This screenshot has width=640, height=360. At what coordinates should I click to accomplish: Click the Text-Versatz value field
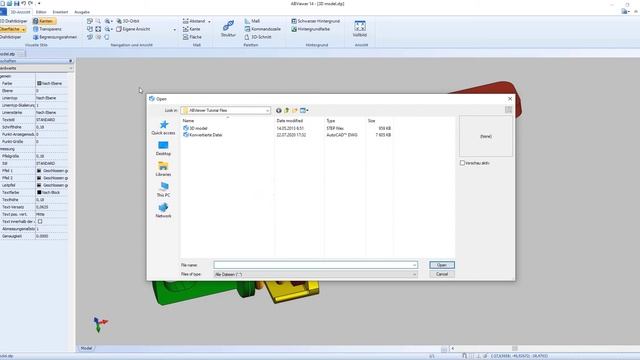[x=52, y=207]
